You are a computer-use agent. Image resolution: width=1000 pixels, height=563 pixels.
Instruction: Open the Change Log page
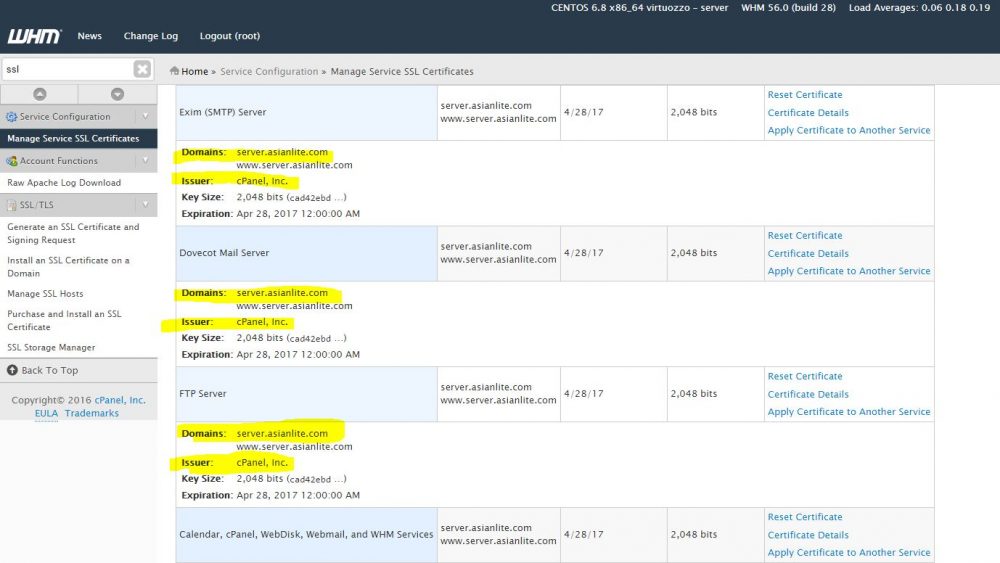tap(151, 36)
